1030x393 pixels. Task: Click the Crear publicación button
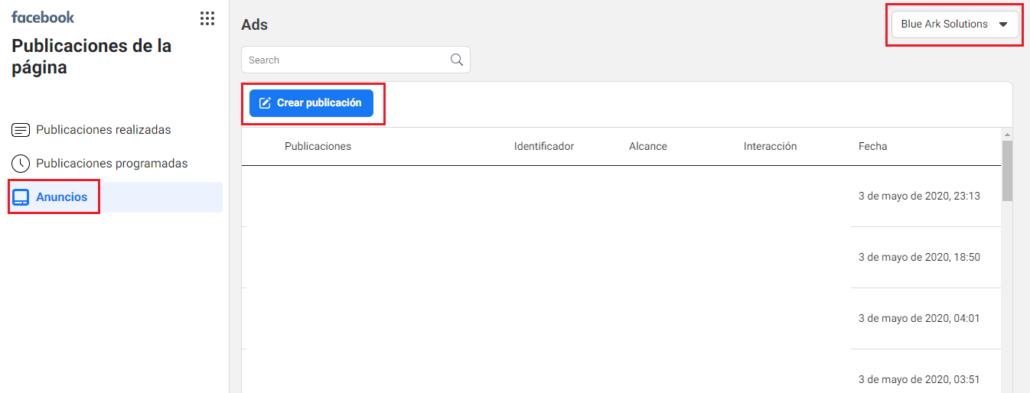tap(311, 103)
